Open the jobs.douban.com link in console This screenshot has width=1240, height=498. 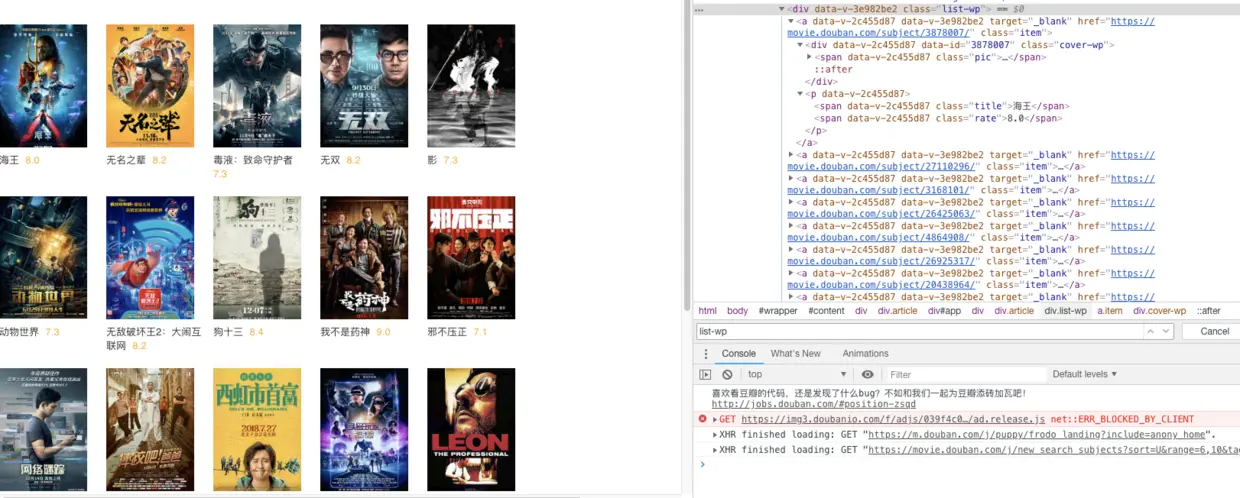813,404
